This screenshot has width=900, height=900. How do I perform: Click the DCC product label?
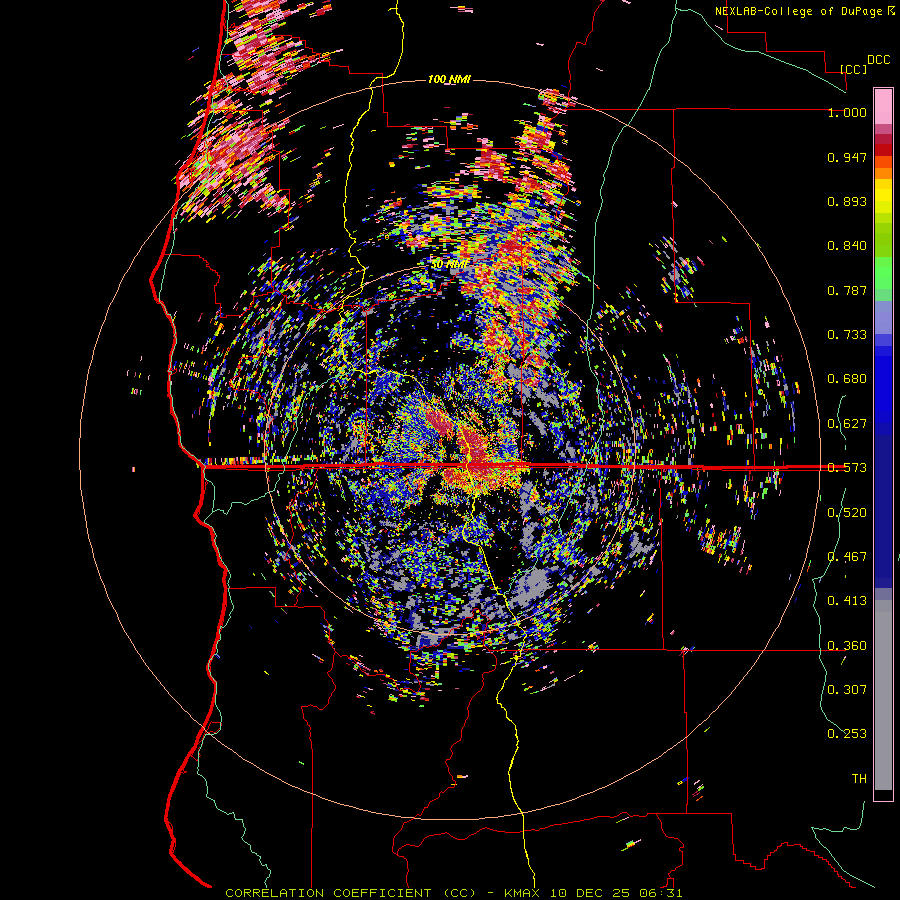(x=878, y=60)
